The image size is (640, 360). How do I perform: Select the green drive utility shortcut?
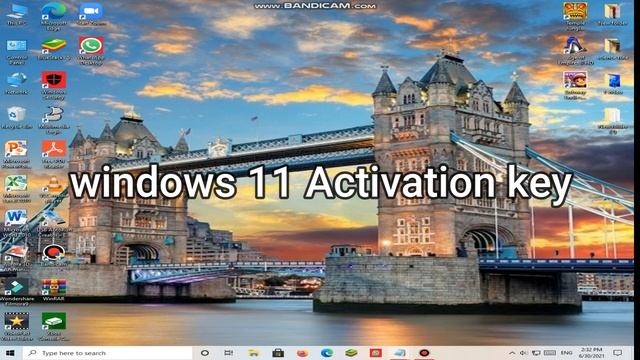[54, 327]
